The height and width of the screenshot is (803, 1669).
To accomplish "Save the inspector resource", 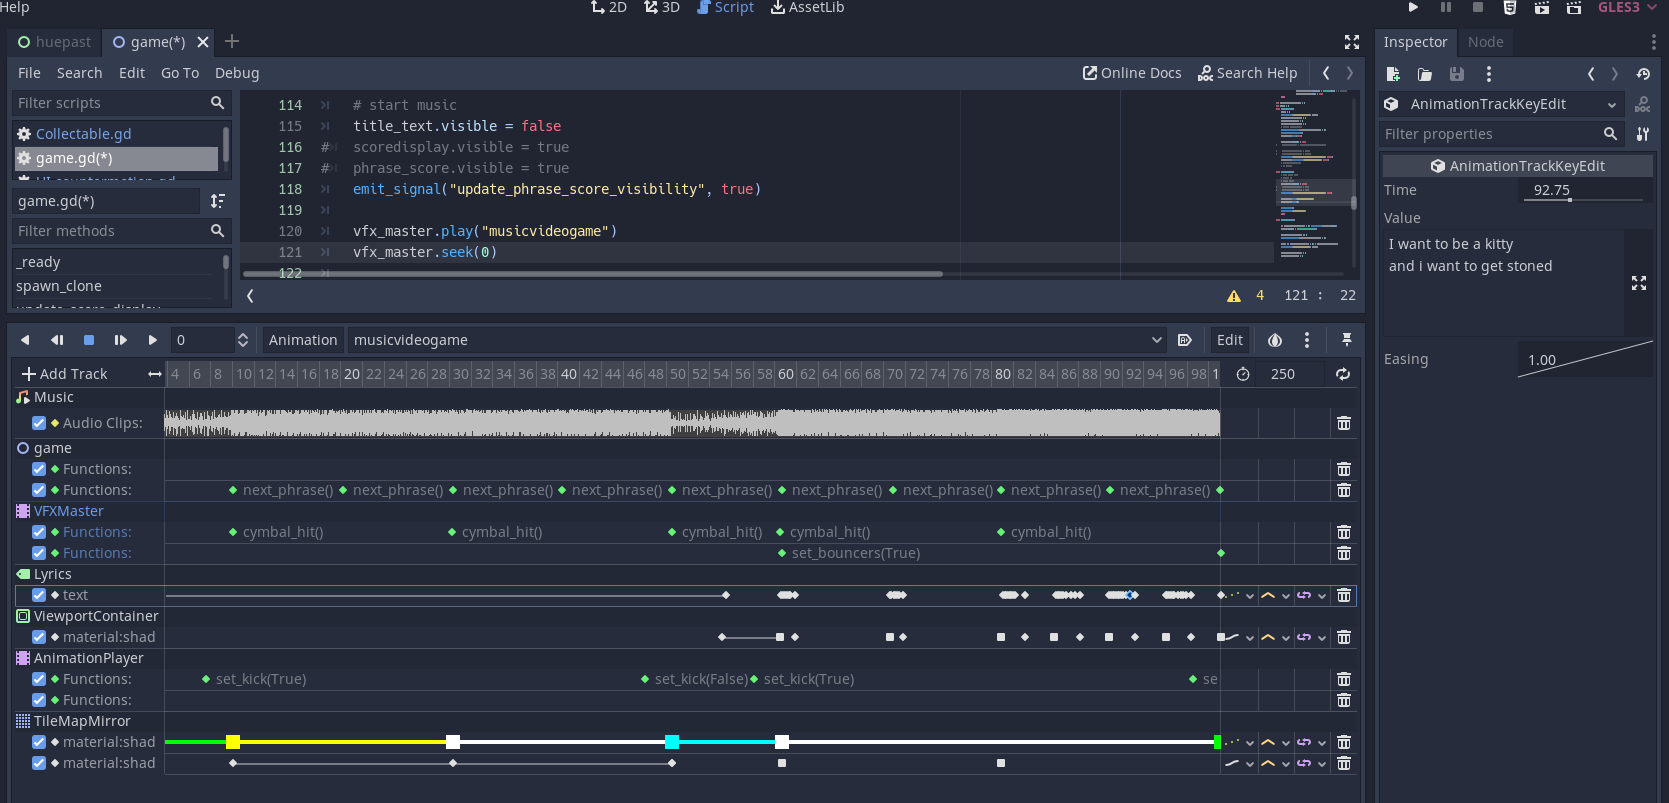I will [1456, 74].
